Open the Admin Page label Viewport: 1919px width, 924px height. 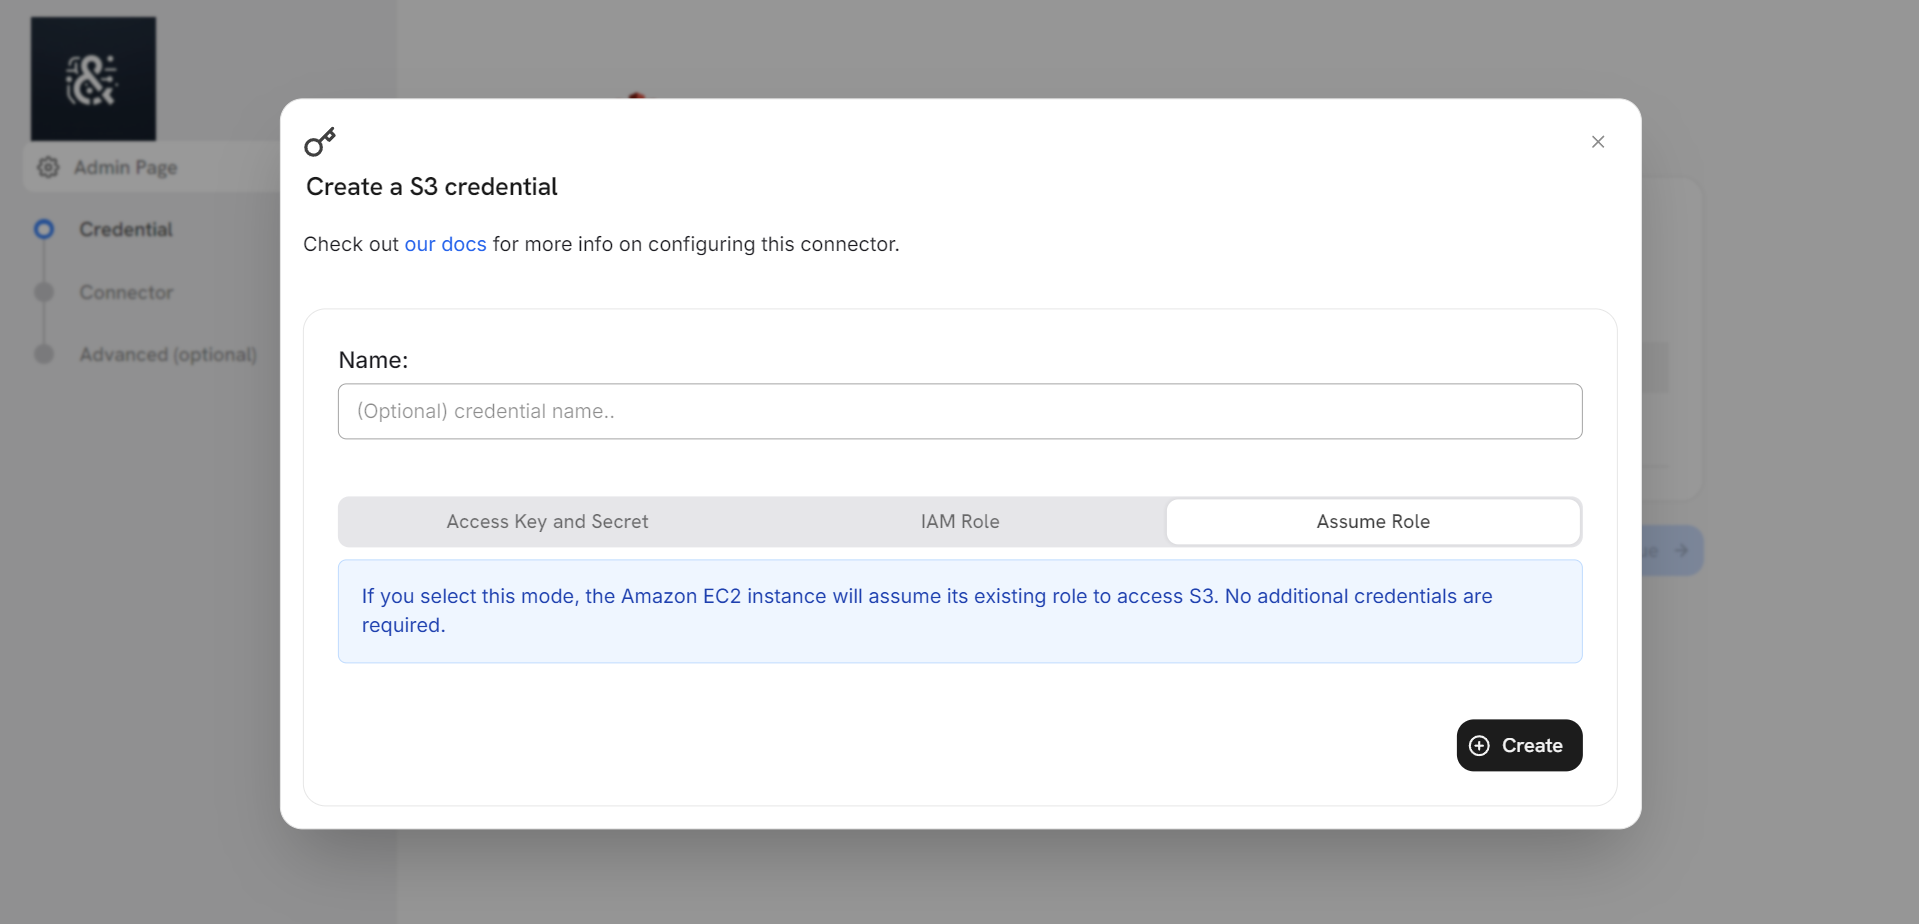pos(126,167)
